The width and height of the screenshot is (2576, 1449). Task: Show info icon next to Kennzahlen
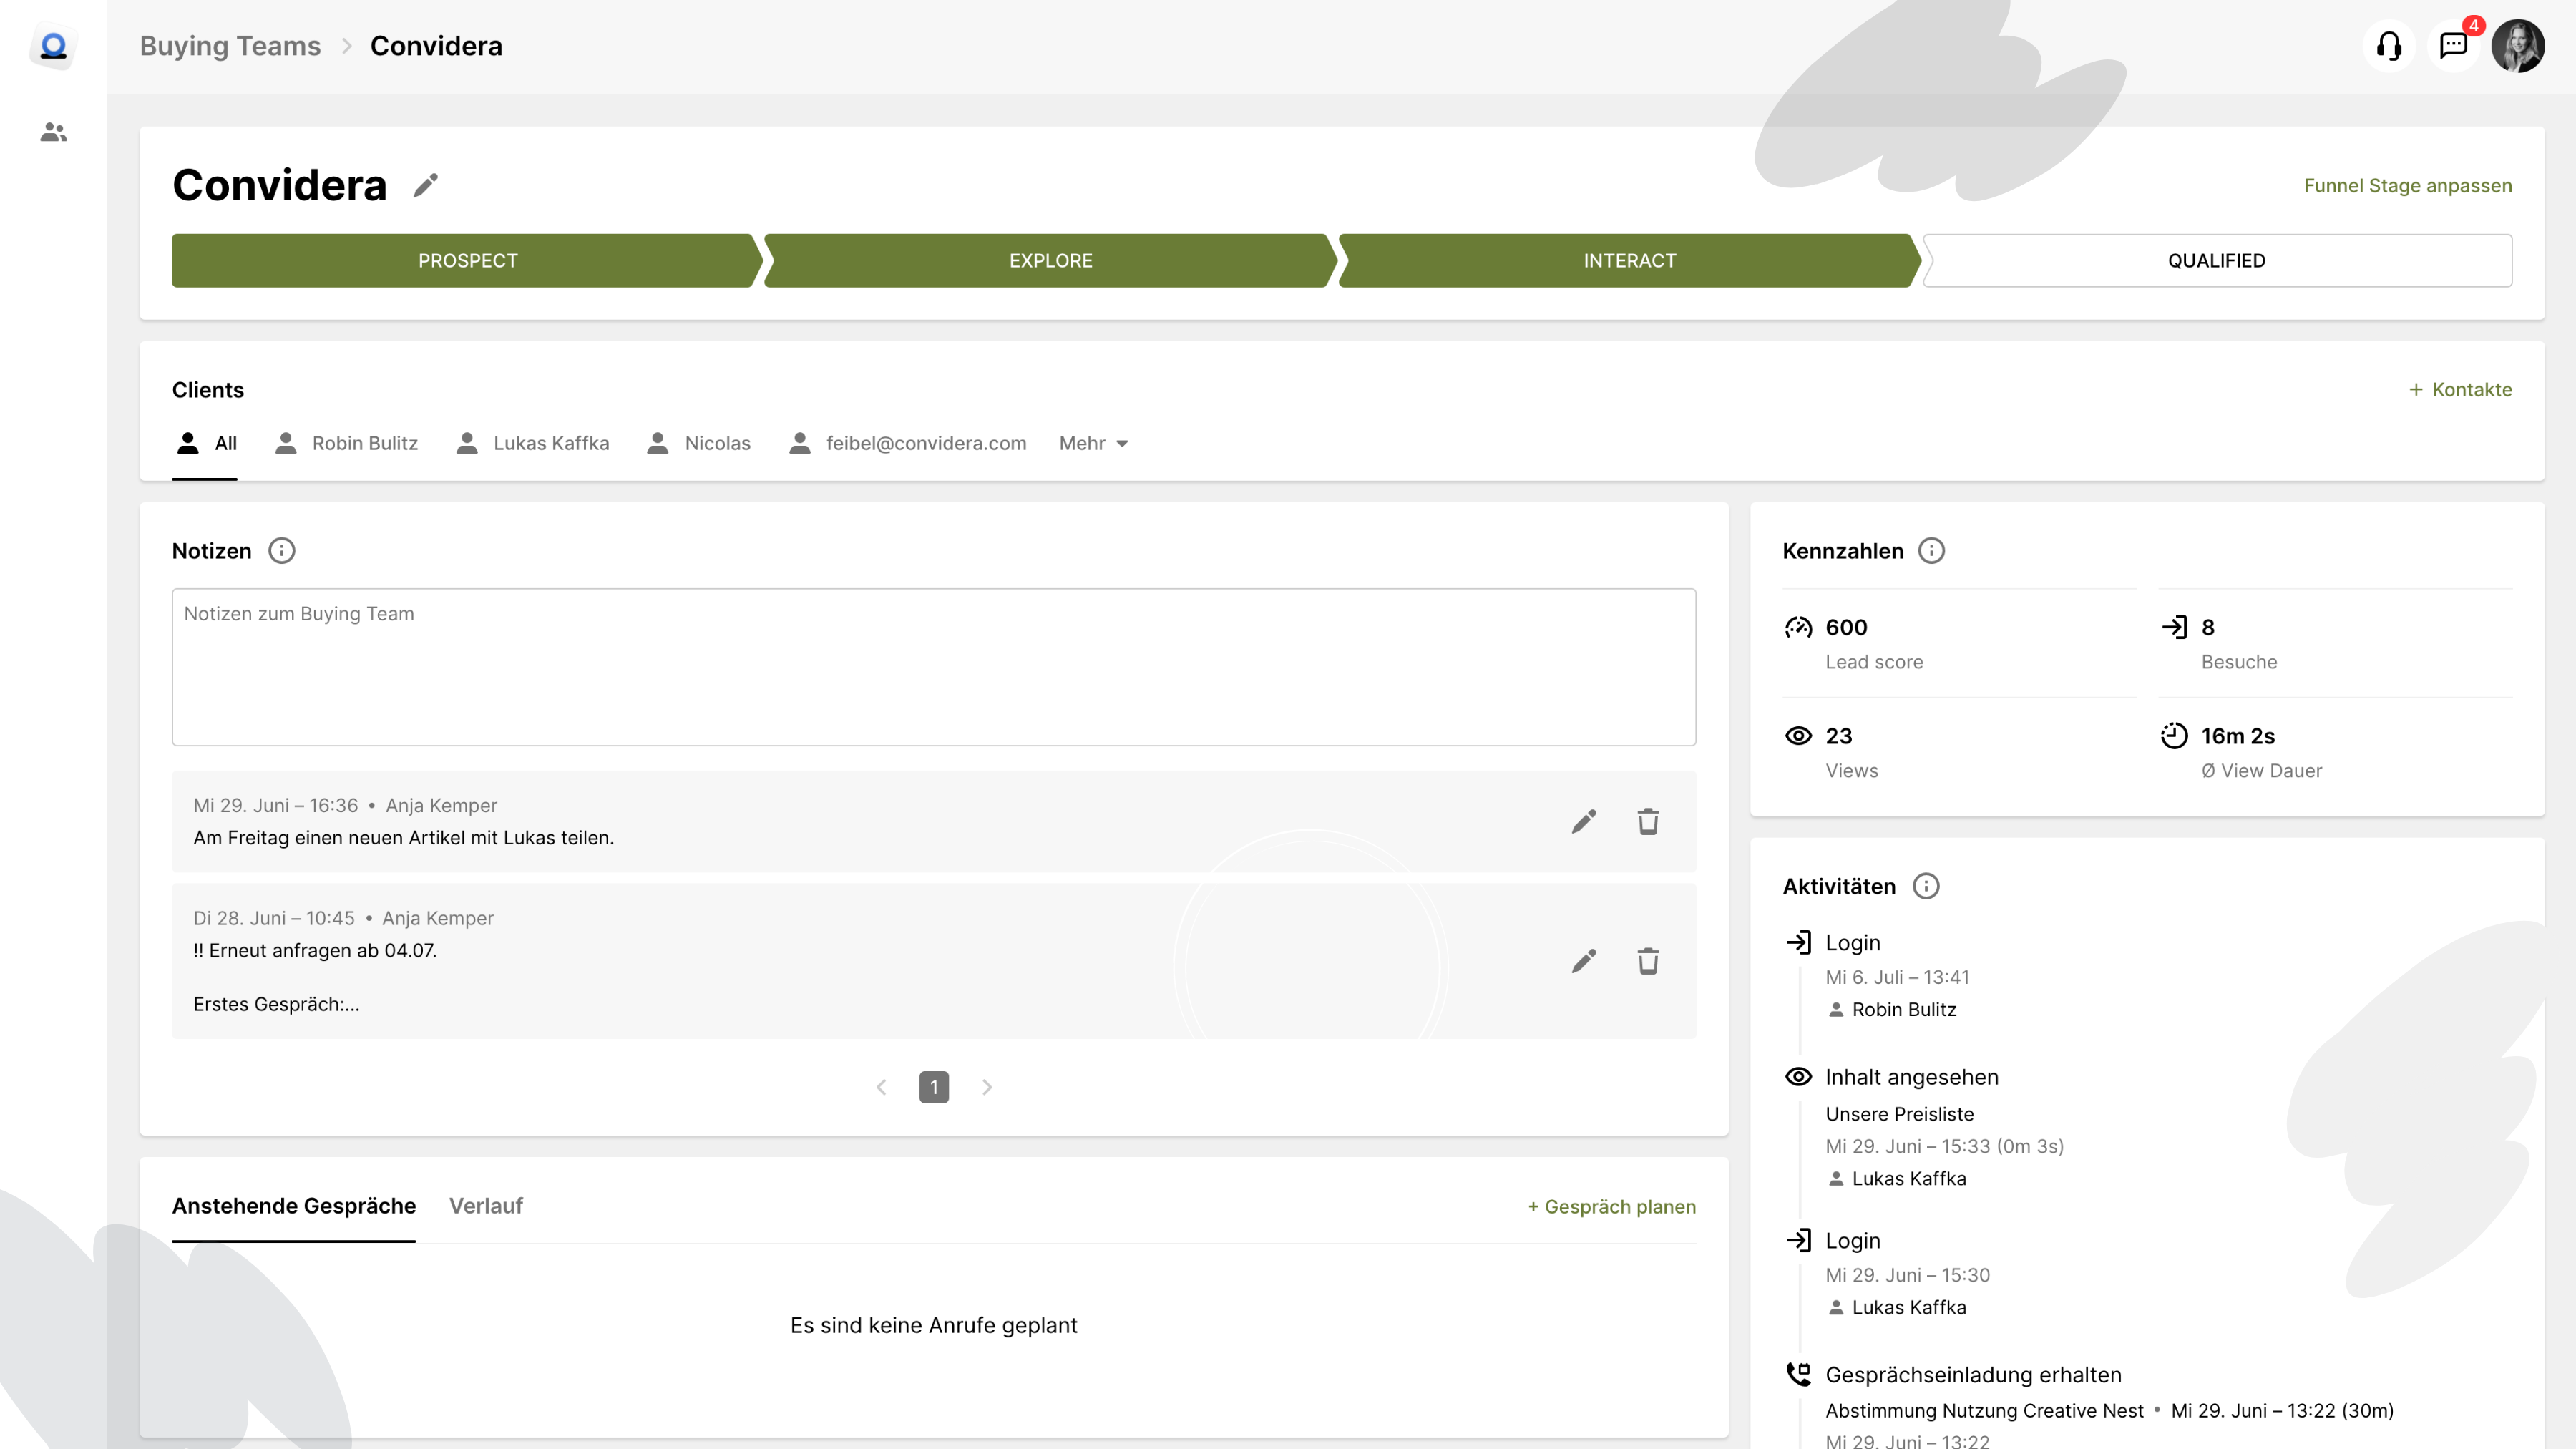click(x=1931, y=551)
